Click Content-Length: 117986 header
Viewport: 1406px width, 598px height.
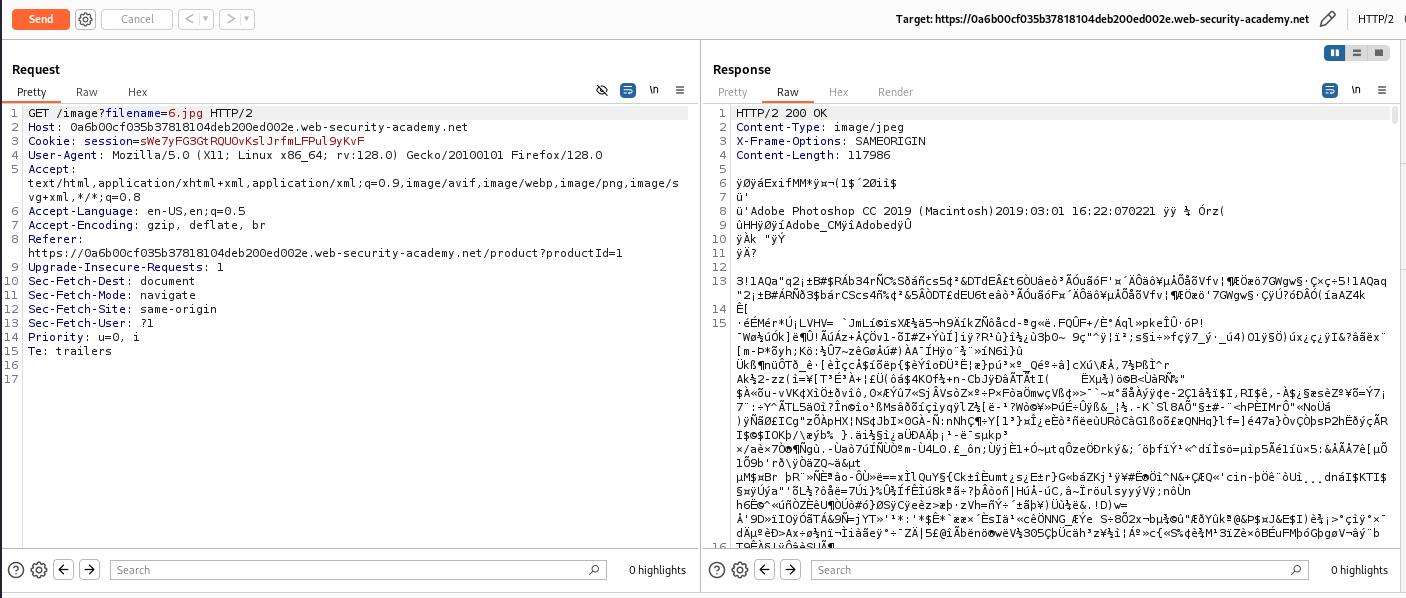pos(812,155)
